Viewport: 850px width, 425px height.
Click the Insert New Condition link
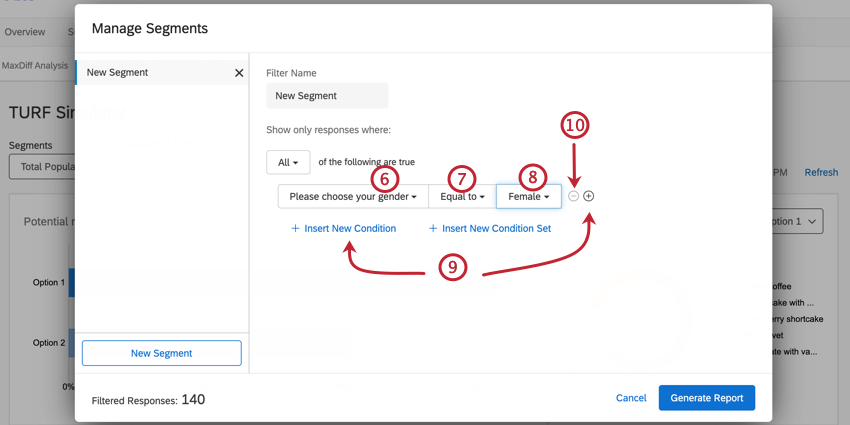point(343,229)
